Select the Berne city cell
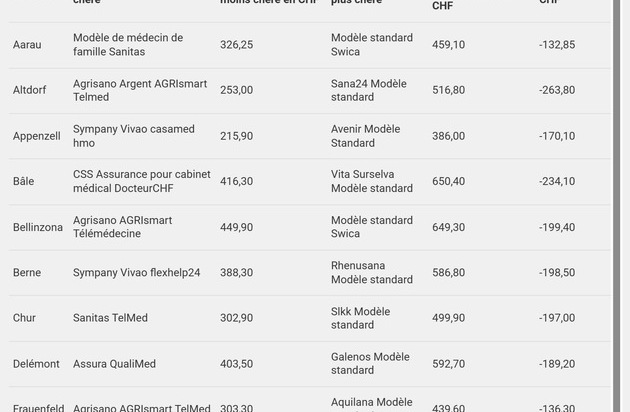 [x=27, y=272]
